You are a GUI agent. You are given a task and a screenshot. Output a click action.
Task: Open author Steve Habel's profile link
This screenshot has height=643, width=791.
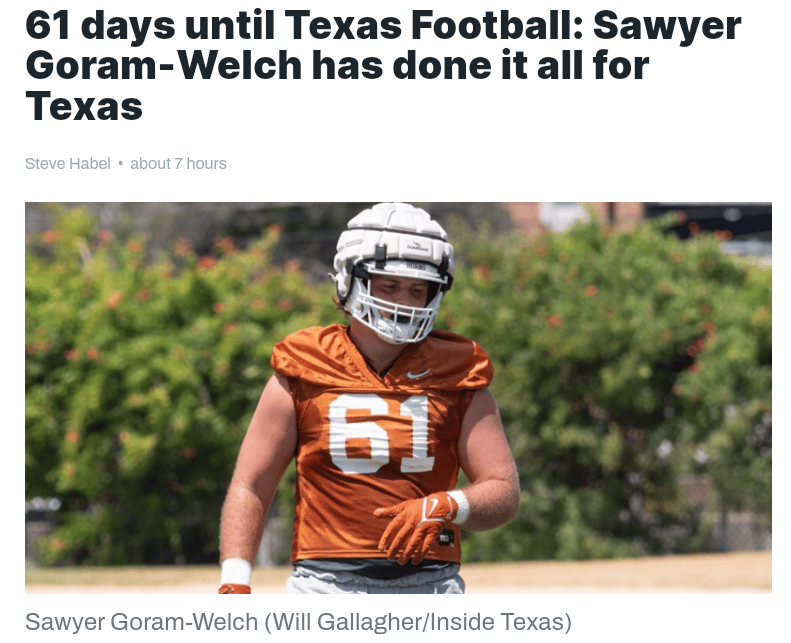(68, 164)
